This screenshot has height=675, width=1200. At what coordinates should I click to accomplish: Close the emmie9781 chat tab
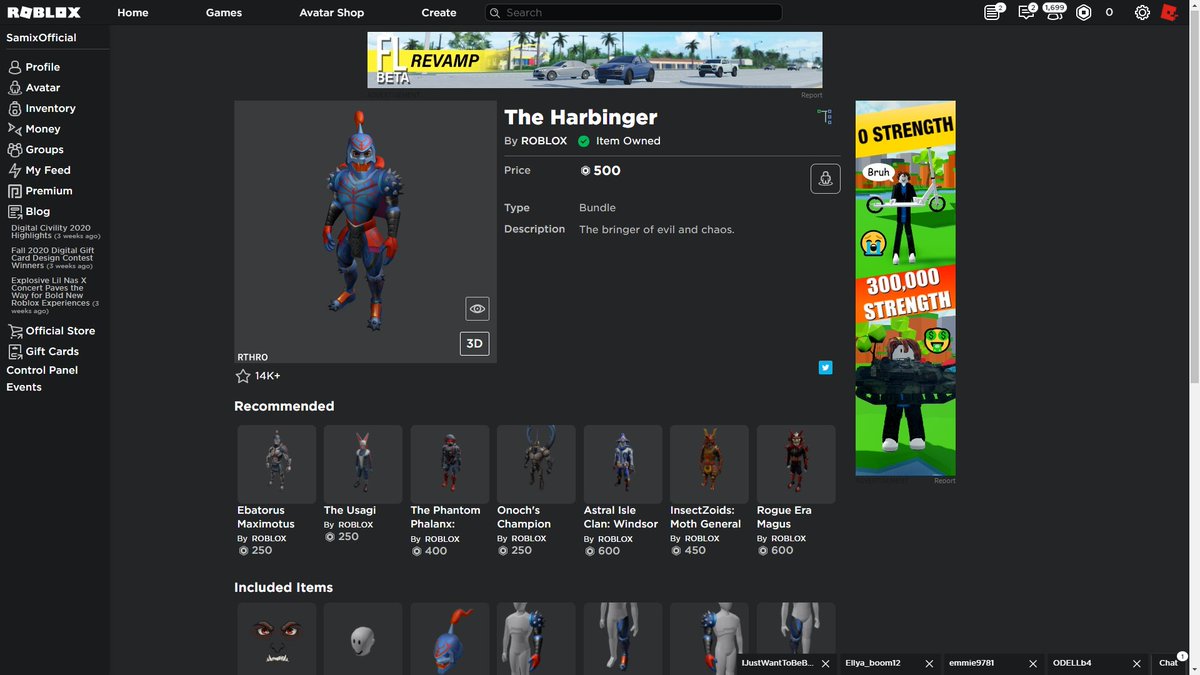[1033, 663]
